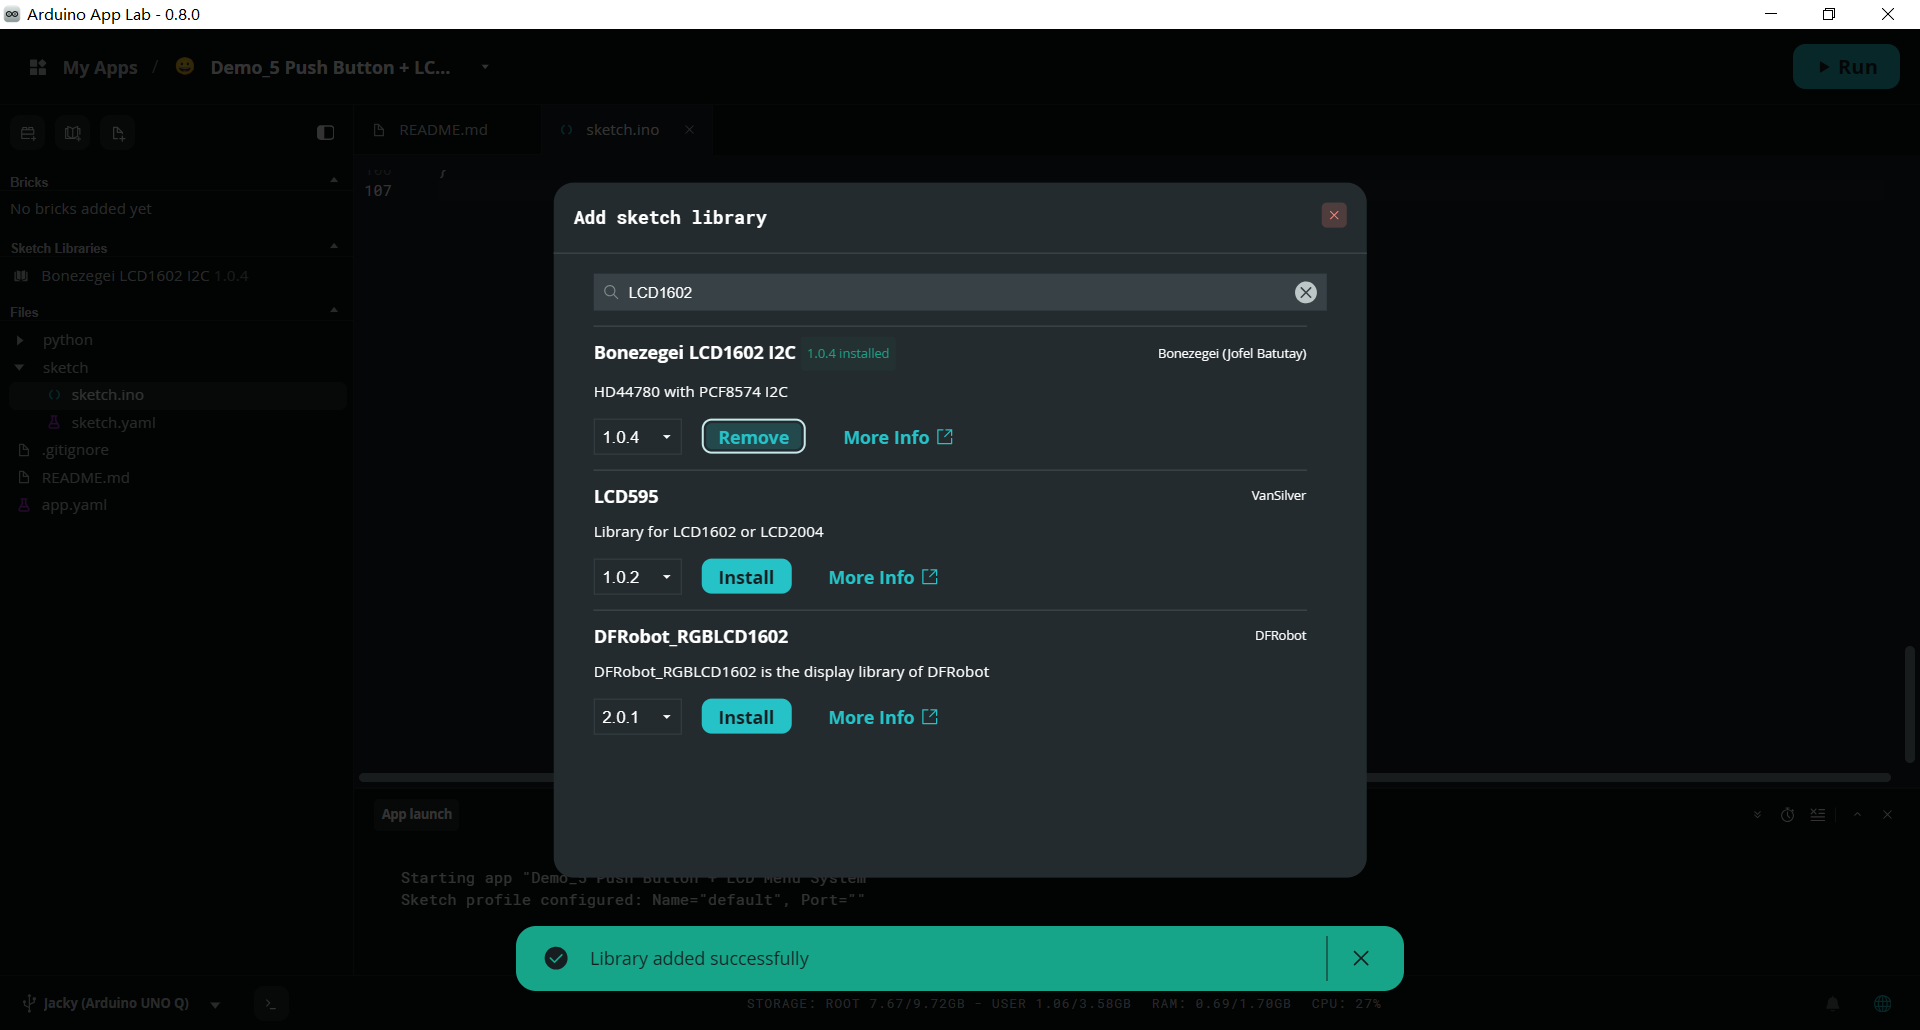
Task: Install the LCD595 library
Action: click(746, 577)
